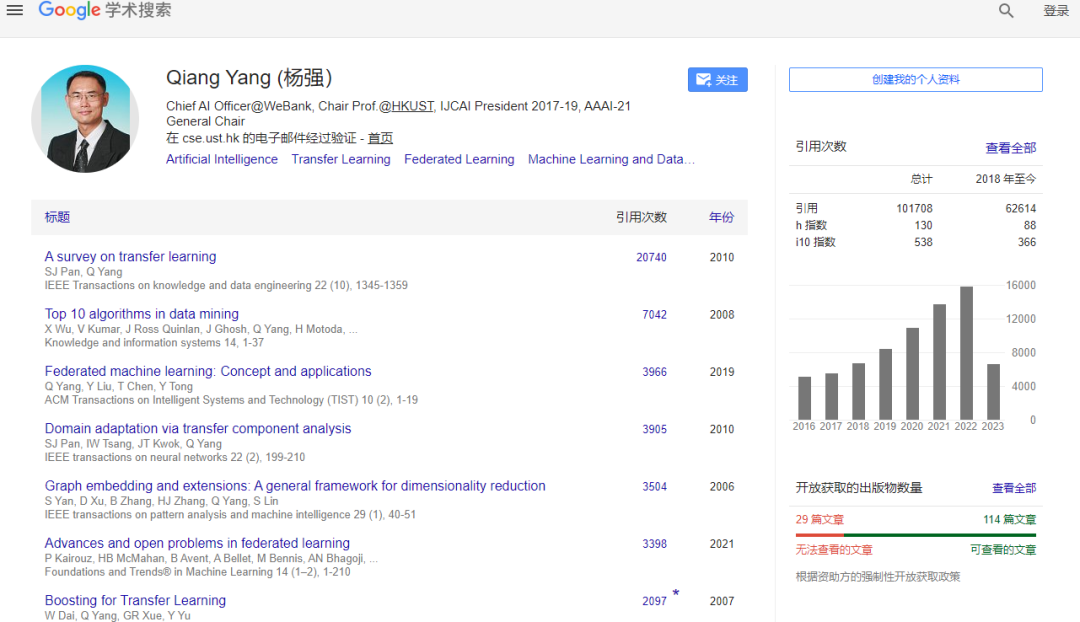
Task: Click the 登录 sign-in link
Action: pos(1056,11)
